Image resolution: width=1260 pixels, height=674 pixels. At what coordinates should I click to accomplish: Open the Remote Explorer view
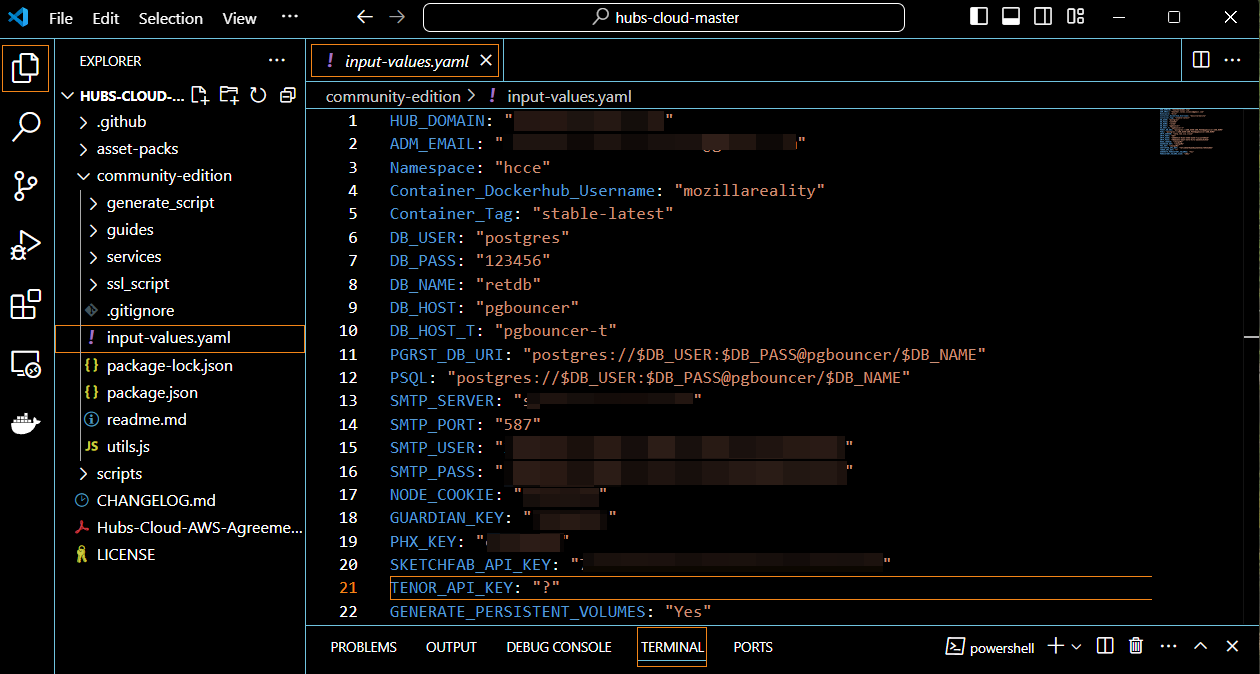26,364
